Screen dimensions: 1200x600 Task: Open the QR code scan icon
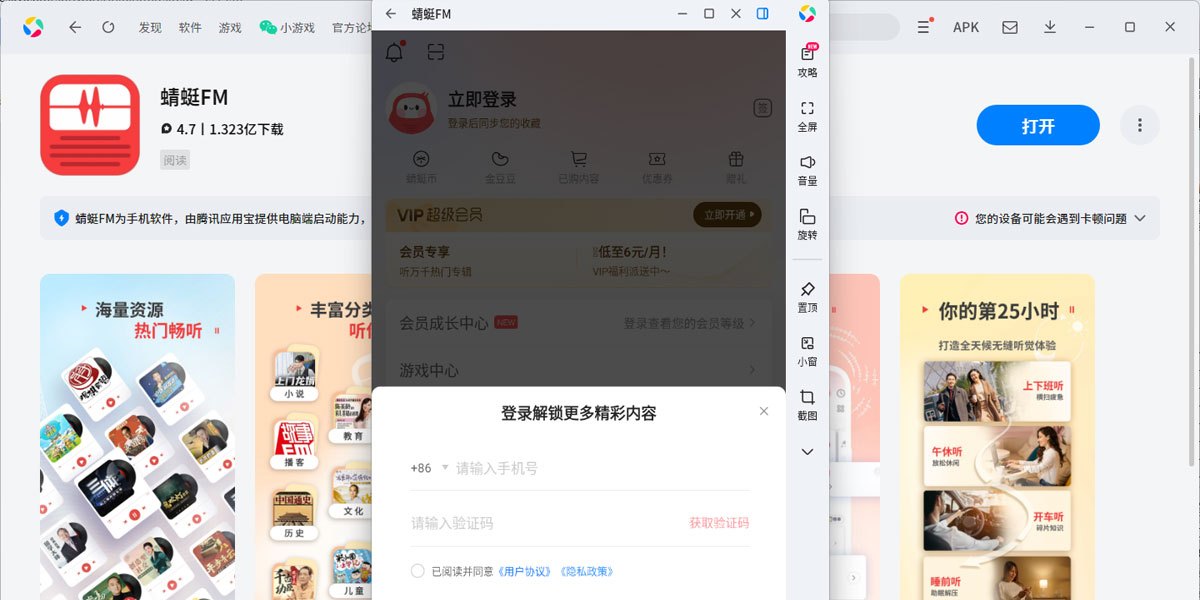click(435, 50)
